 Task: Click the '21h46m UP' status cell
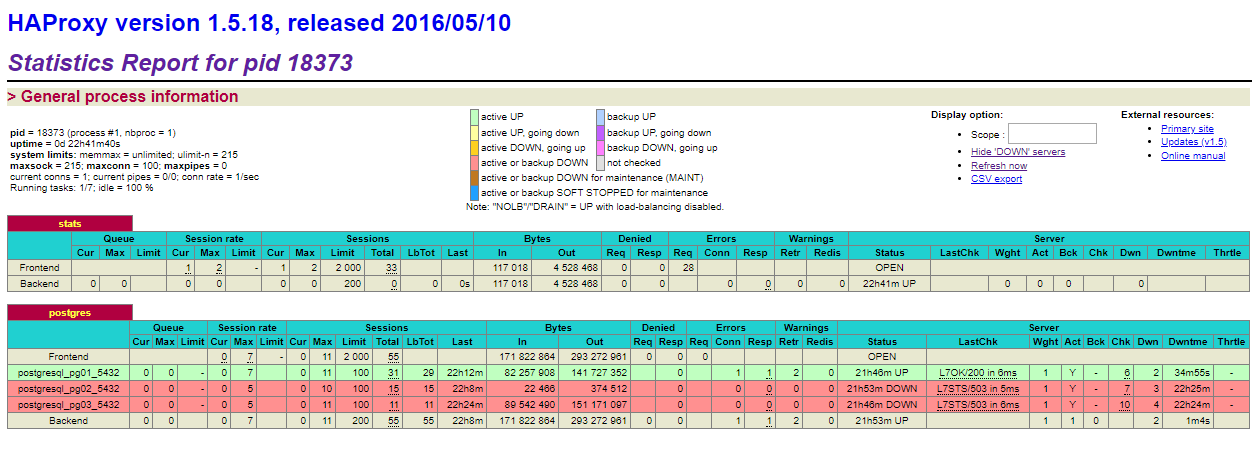click(882, 373)
